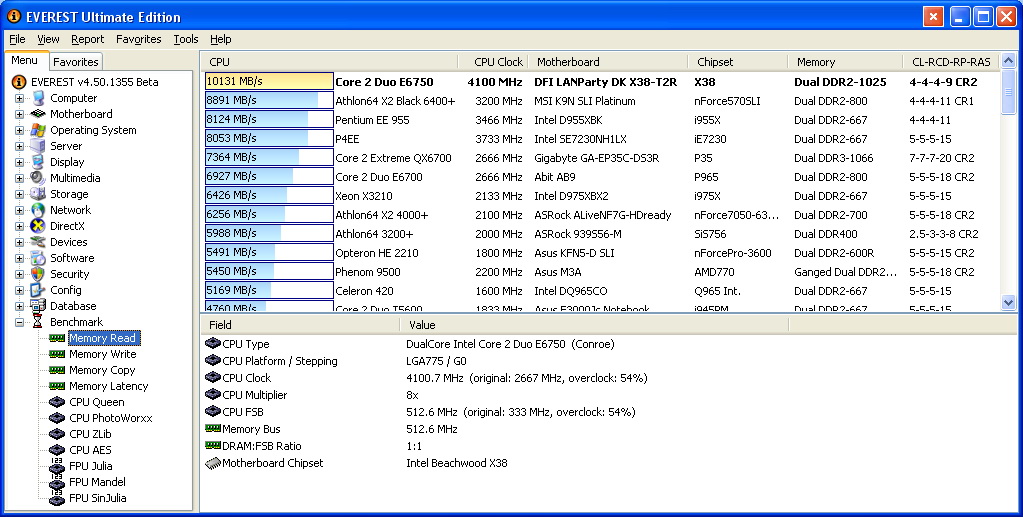Expand the Computer tree node
The image size is (1023, 517).
[20, 98]
